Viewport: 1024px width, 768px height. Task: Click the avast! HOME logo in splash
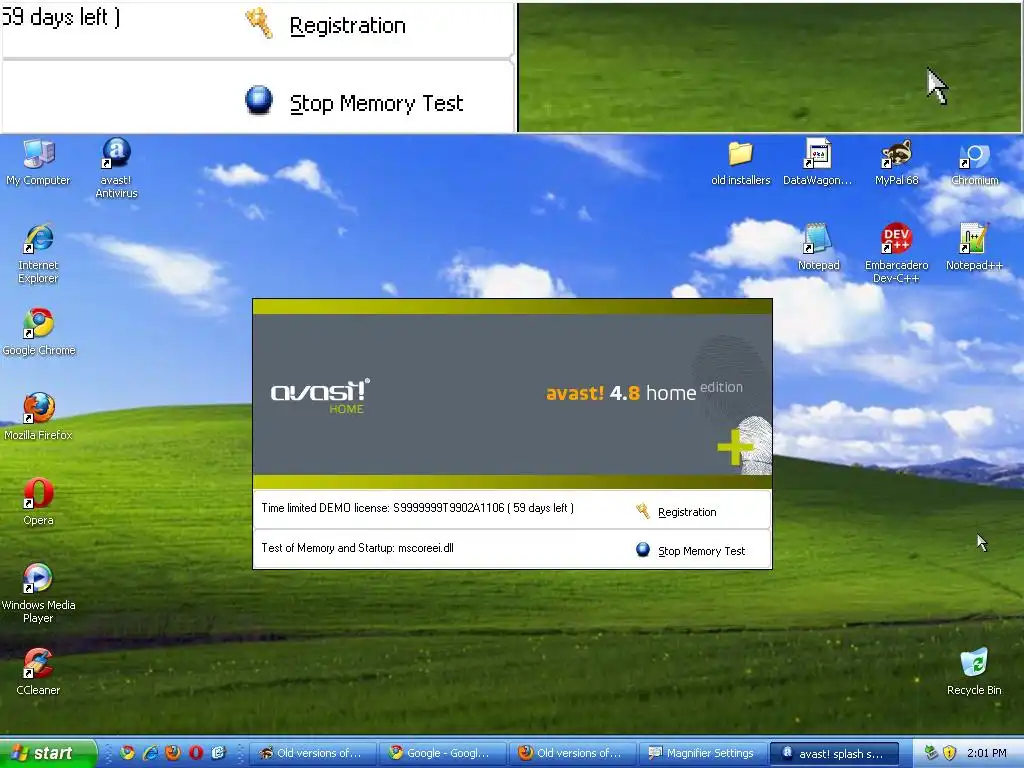coord(320,396)
